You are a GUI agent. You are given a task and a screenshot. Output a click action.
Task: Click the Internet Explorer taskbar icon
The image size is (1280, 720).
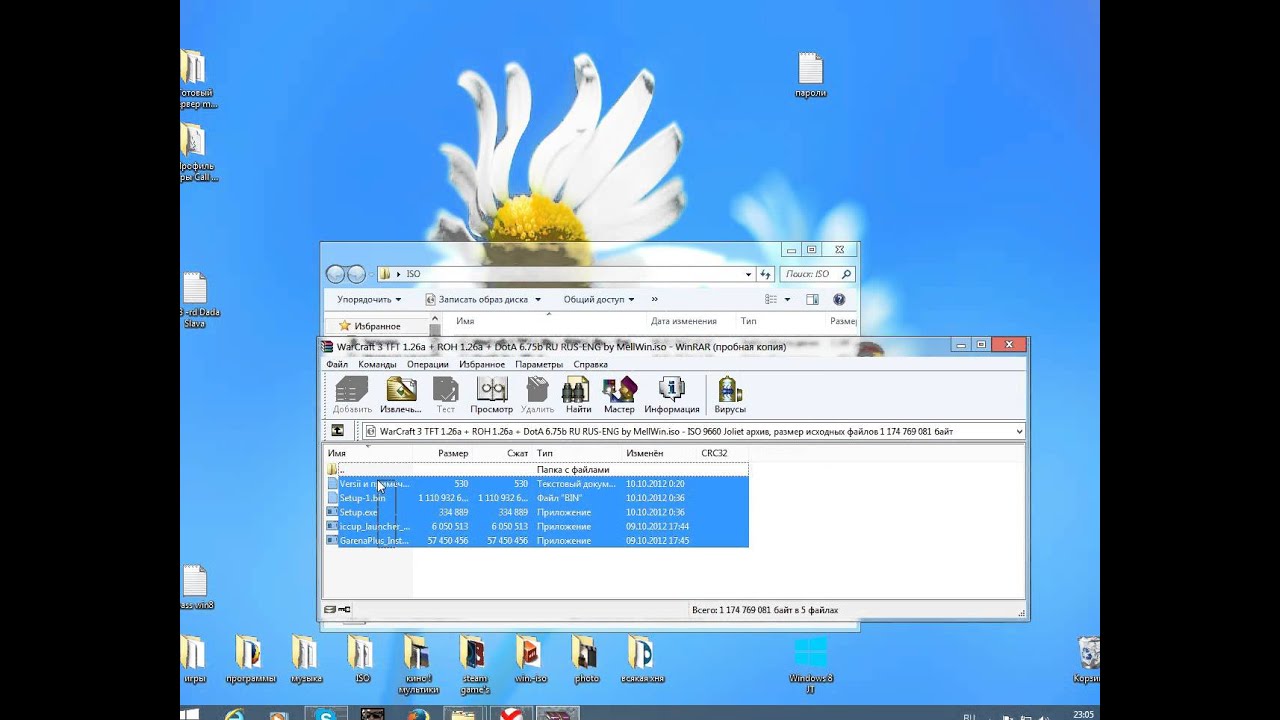coord(235,714)
